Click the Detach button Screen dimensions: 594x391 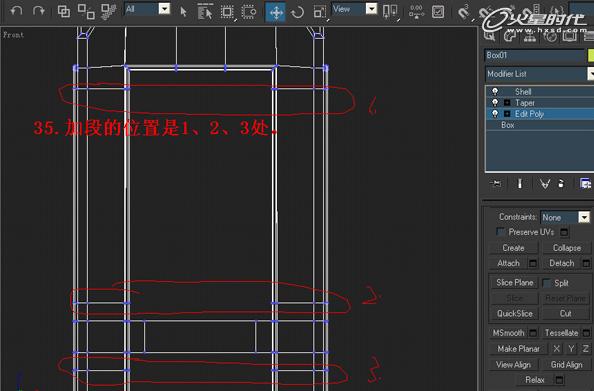562,263
